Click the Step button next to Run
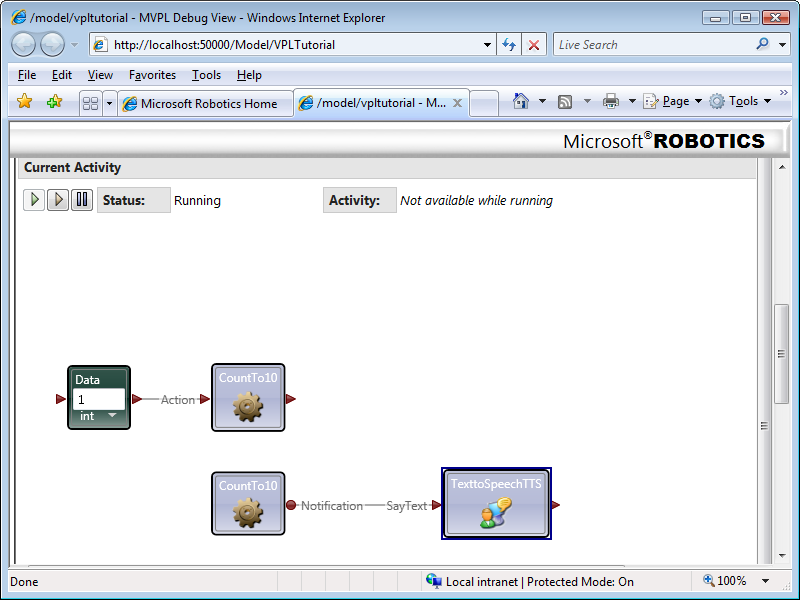Screen dimensions: 800x600 tap(57, 200)
